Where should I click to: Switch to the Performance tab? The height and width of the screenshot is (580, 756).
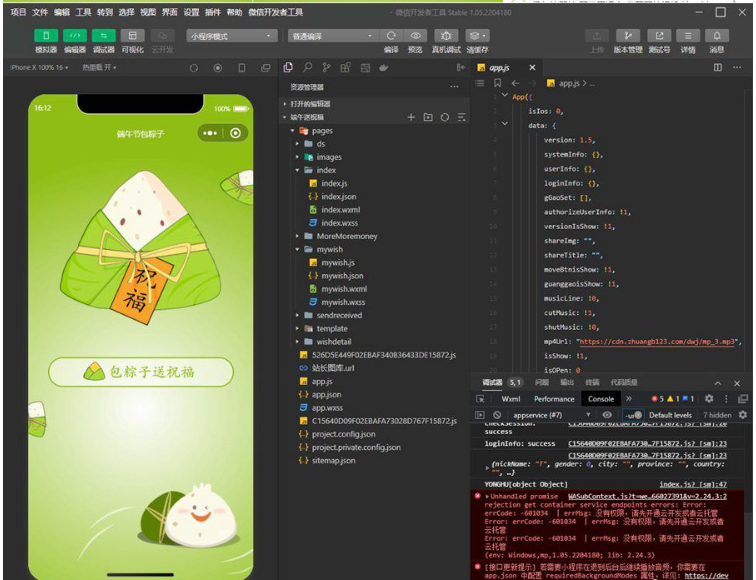[x=554, y=399]
